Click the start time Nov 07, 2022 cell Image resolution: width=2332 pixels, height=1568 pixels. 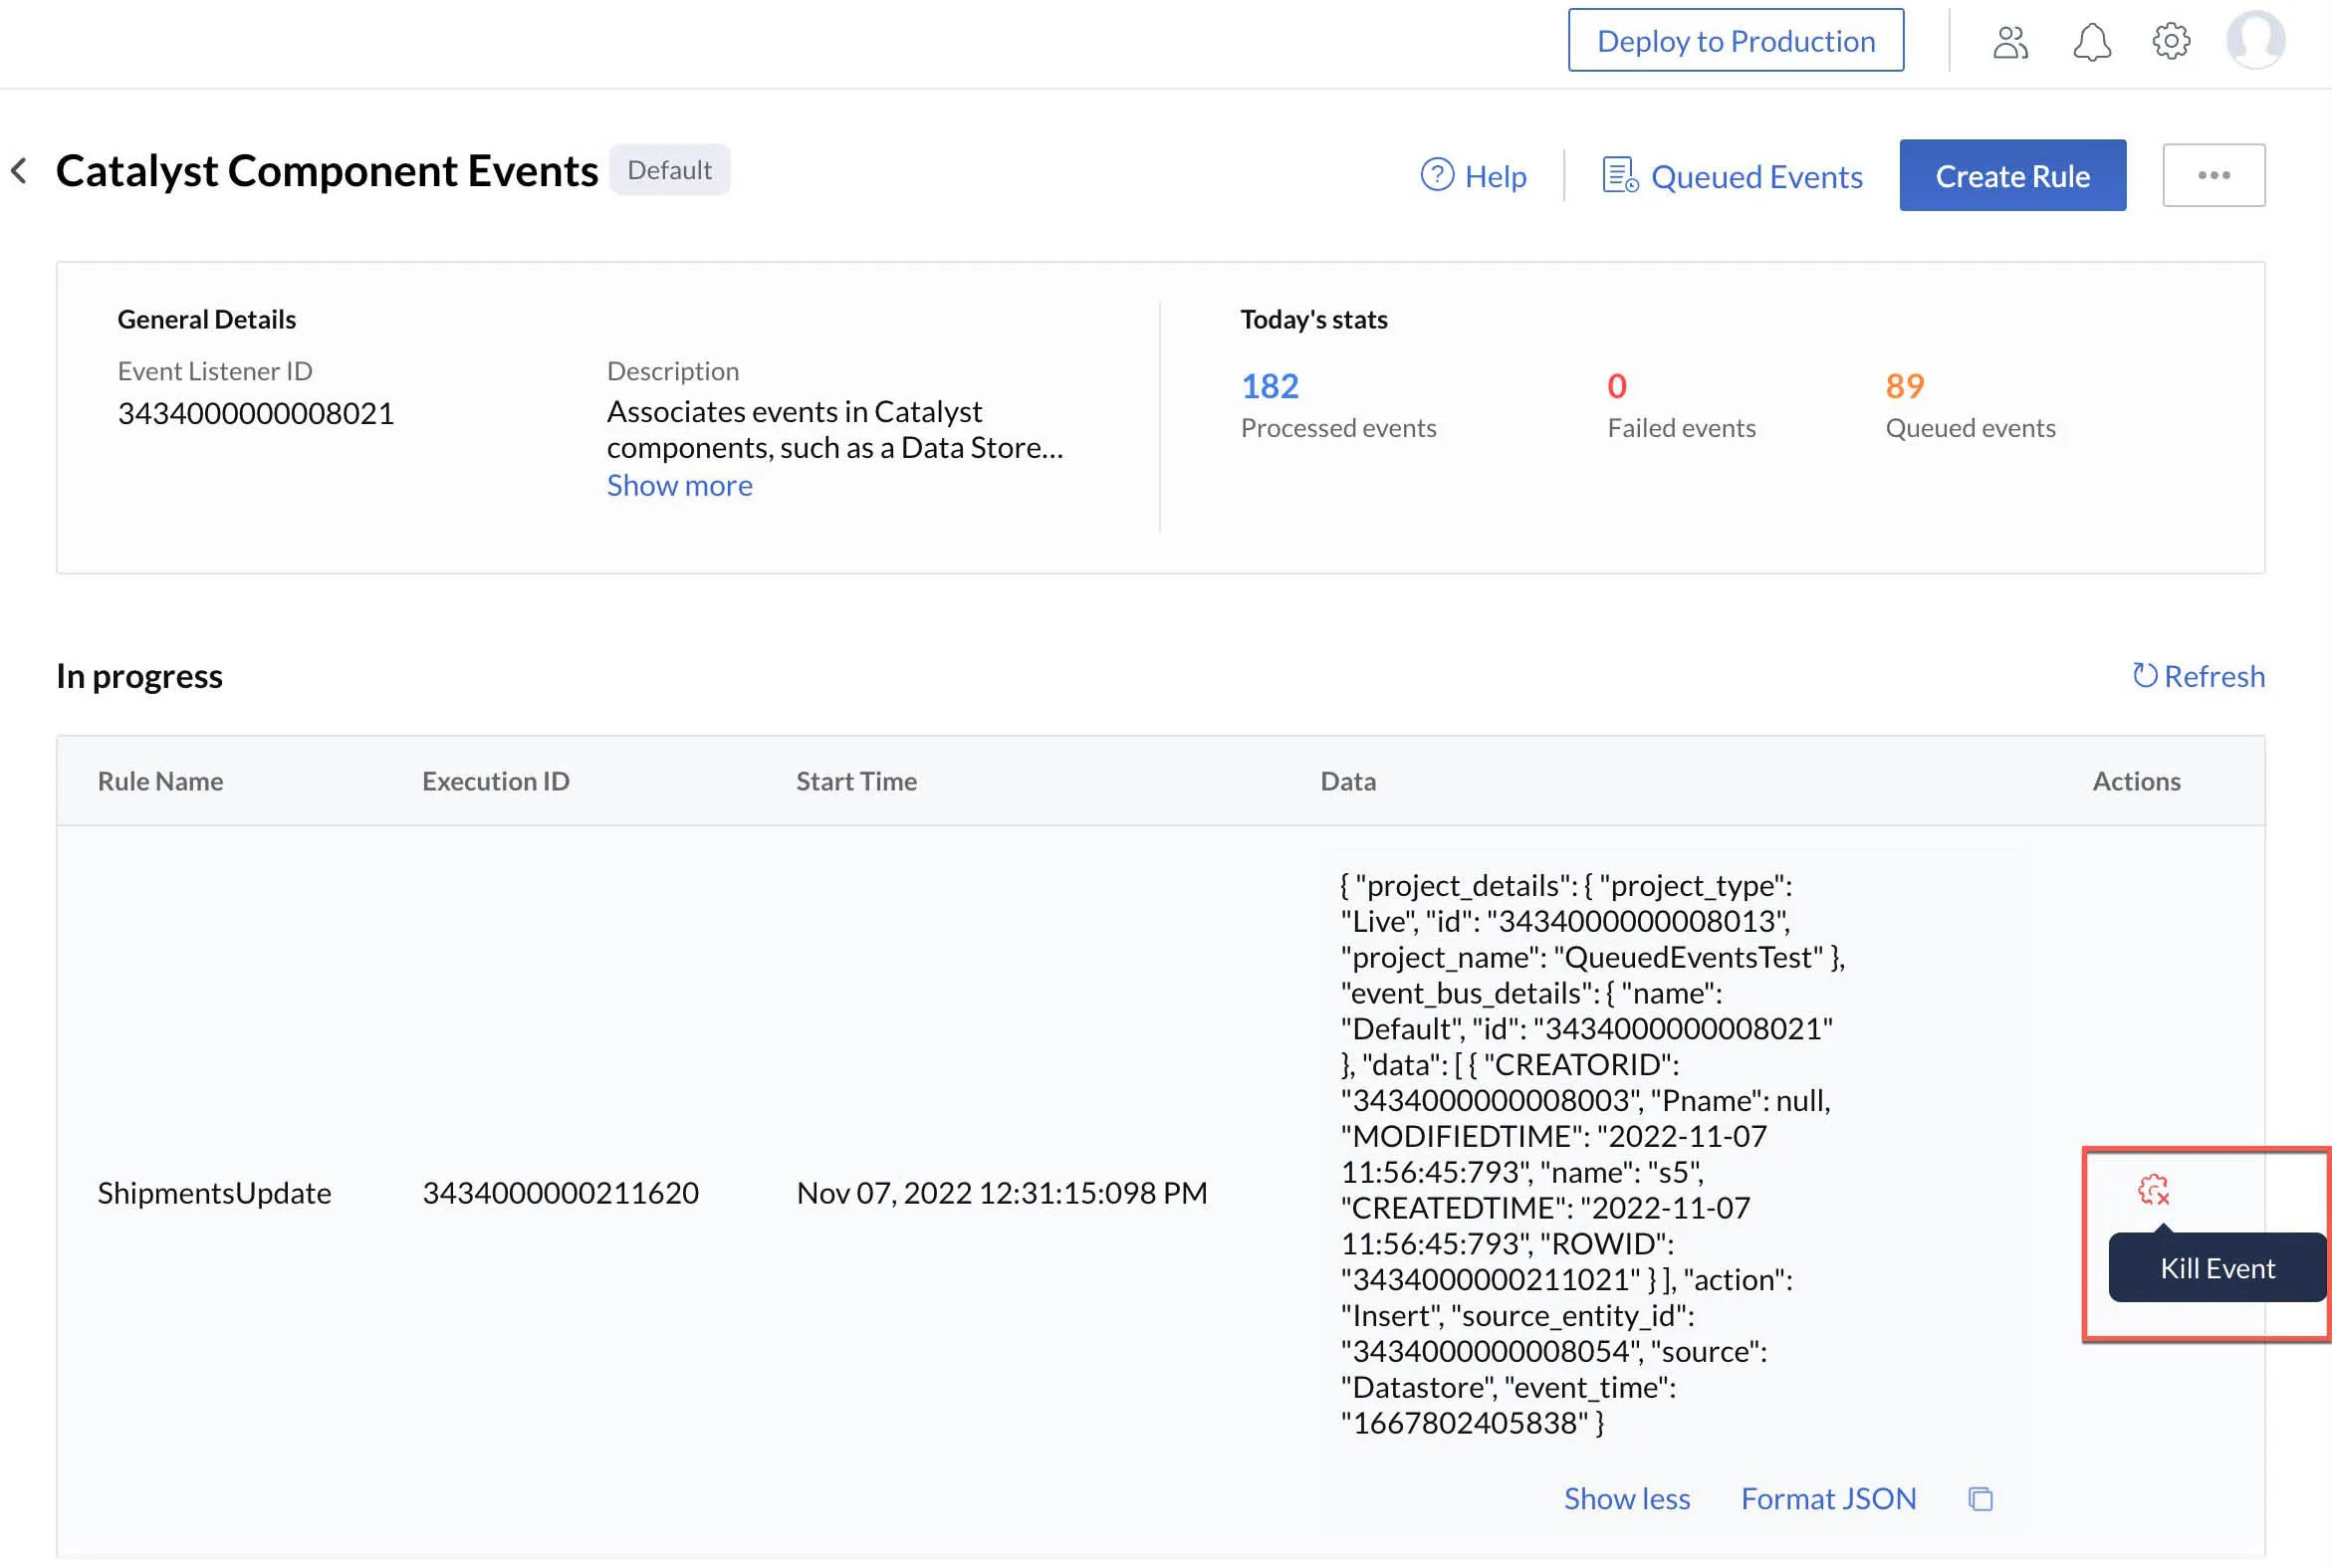pyautogui.click(x=1001, y=1192)
